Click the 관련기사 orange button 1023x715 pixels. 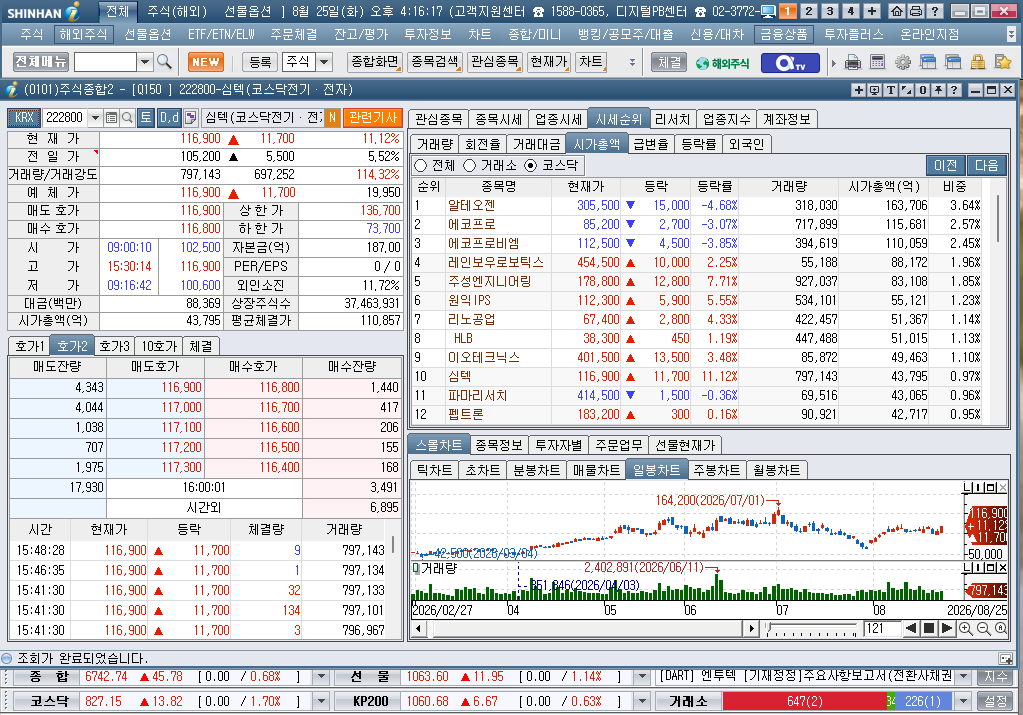[373, 117]
